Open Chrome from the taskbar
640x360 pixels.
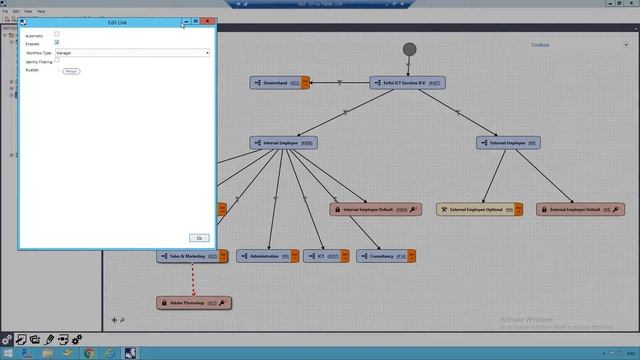pos(89,353)
